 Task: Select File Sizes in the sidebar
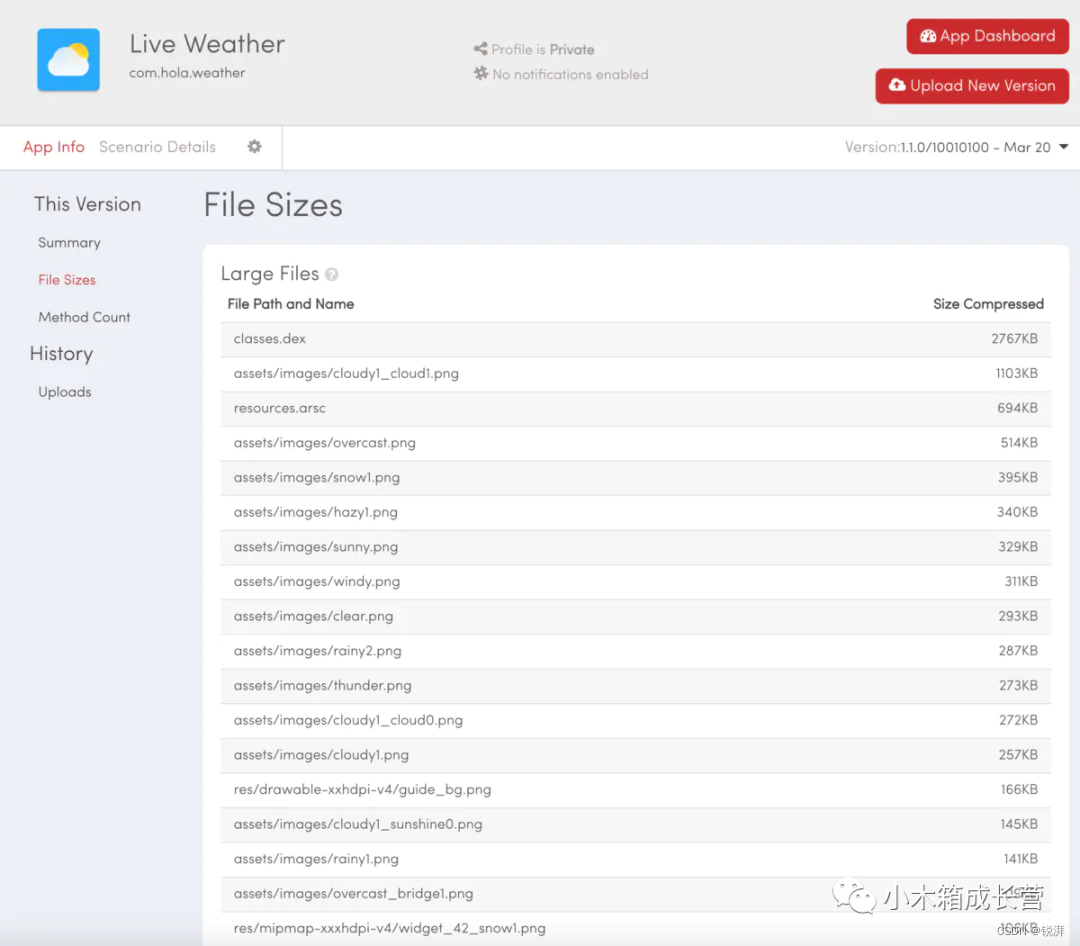click(67, 280)
